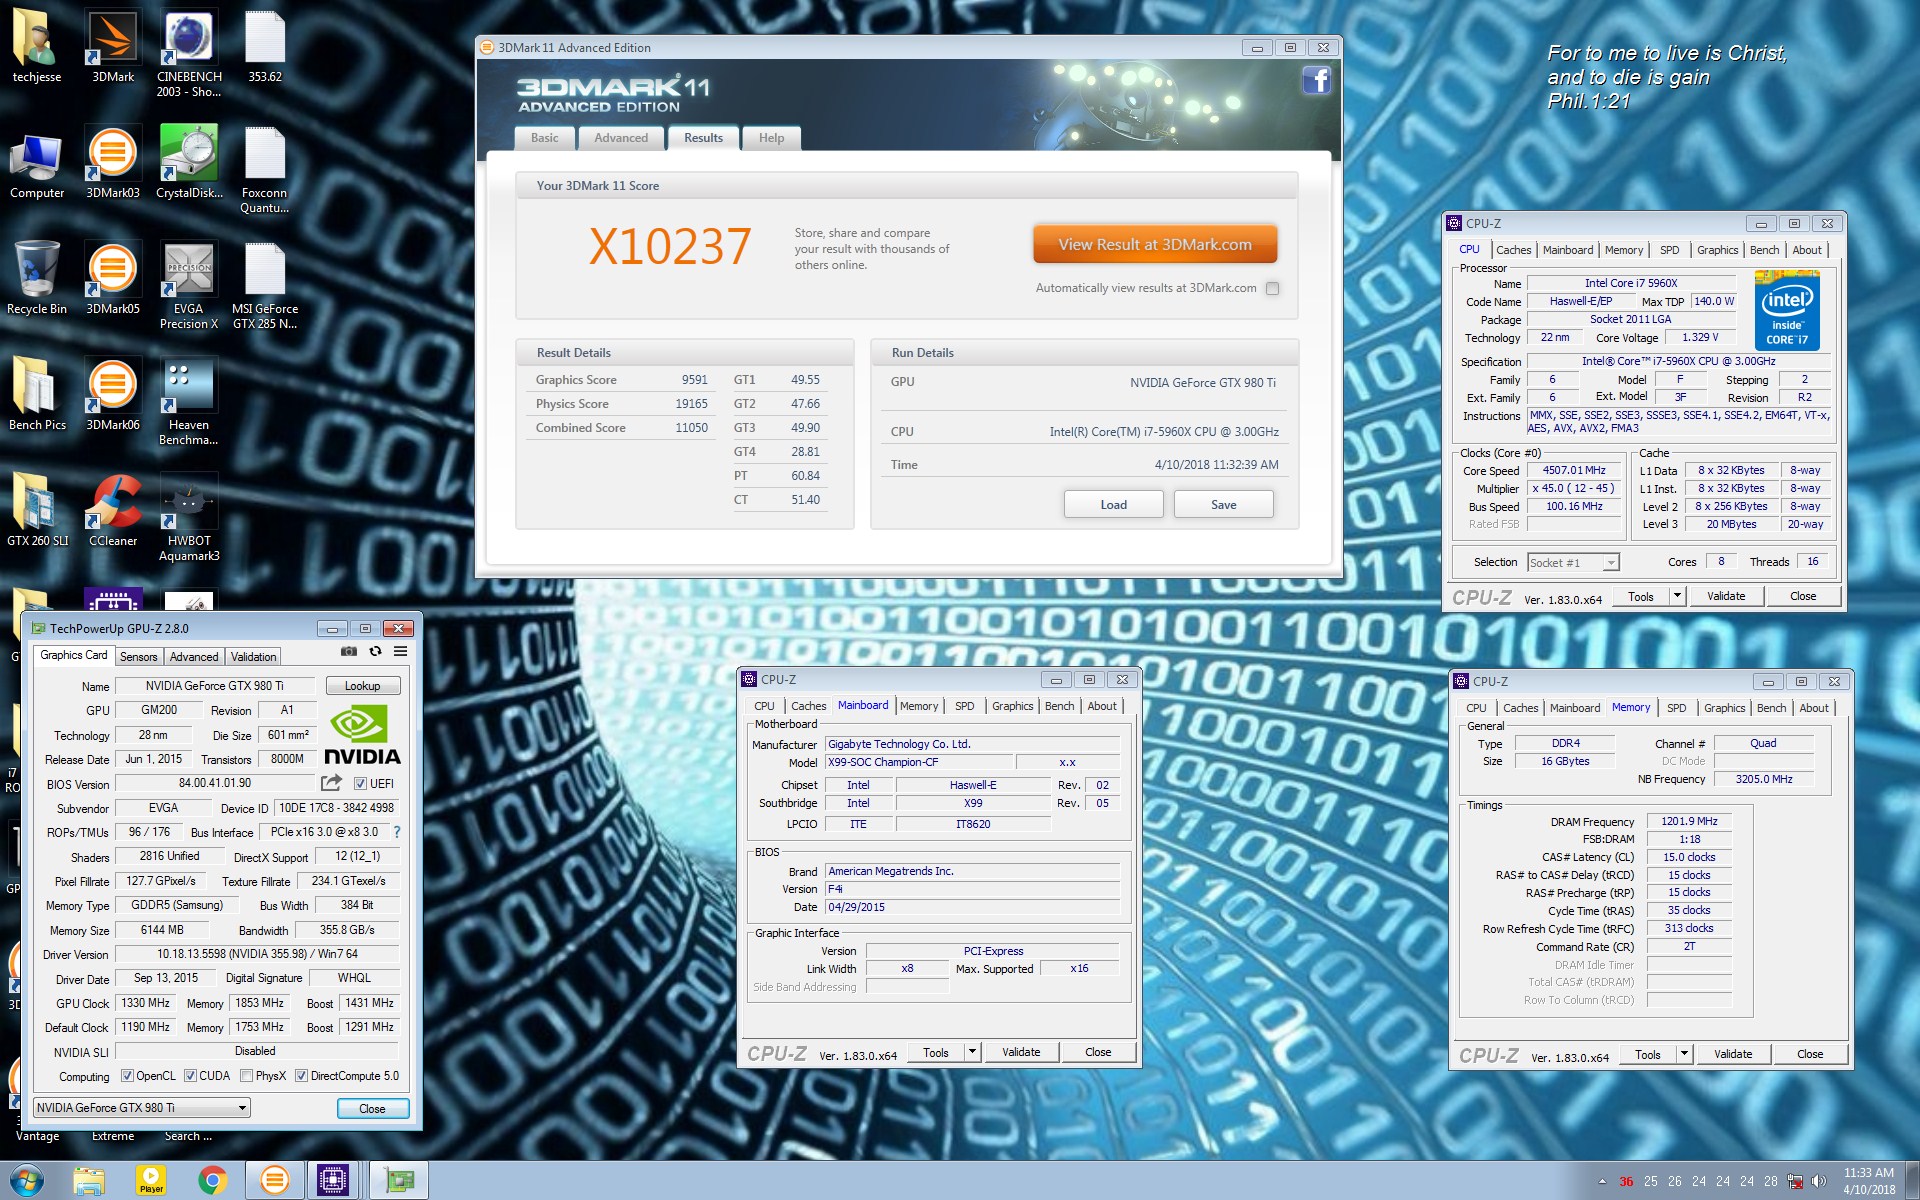The width and height of the screenshot is (1920, 1200).
Task: Open Foxconn Quantum file icon
Action: pos(265,170)
